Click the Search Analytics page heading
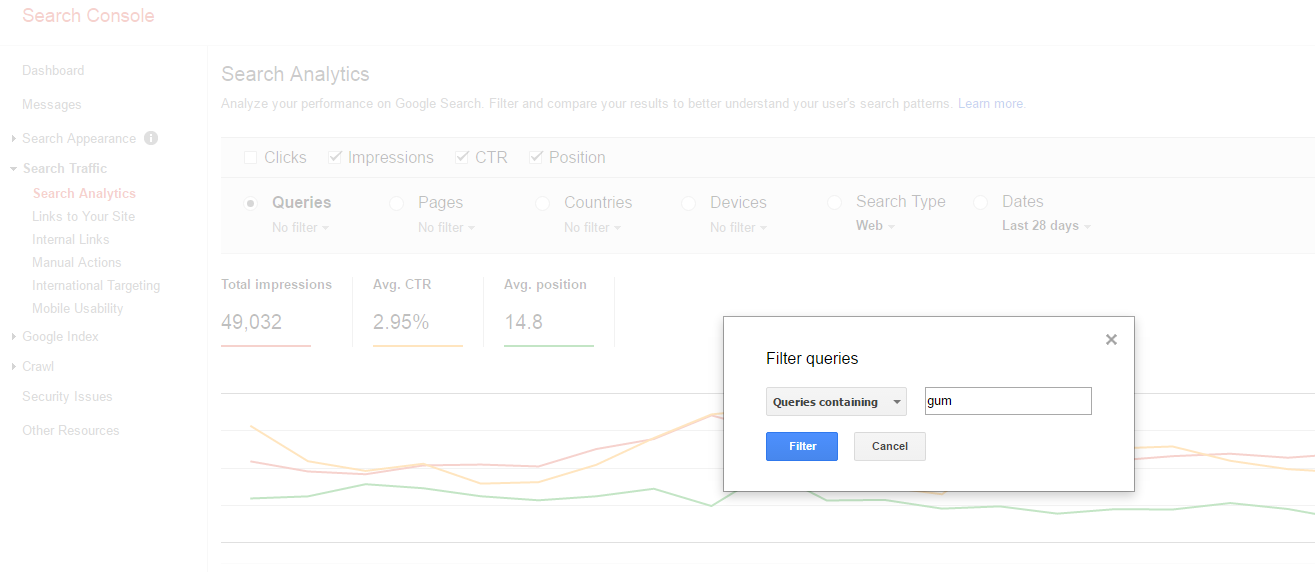This screenshot has width=1315, height=572. [295, 74]
